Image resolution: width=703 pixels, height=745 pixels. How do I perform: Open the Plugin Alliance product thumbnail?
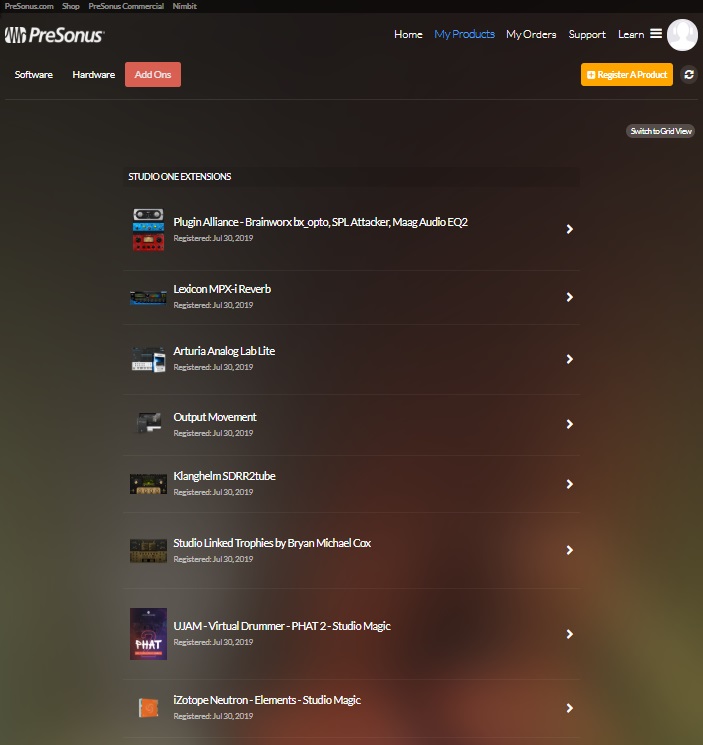pyautogui.click(x=148, y=229)
